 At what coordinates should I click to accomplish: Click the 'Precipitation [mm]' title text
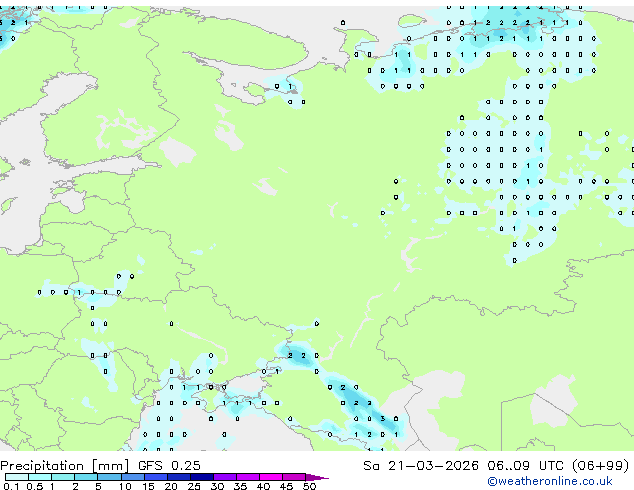[65, 466]
